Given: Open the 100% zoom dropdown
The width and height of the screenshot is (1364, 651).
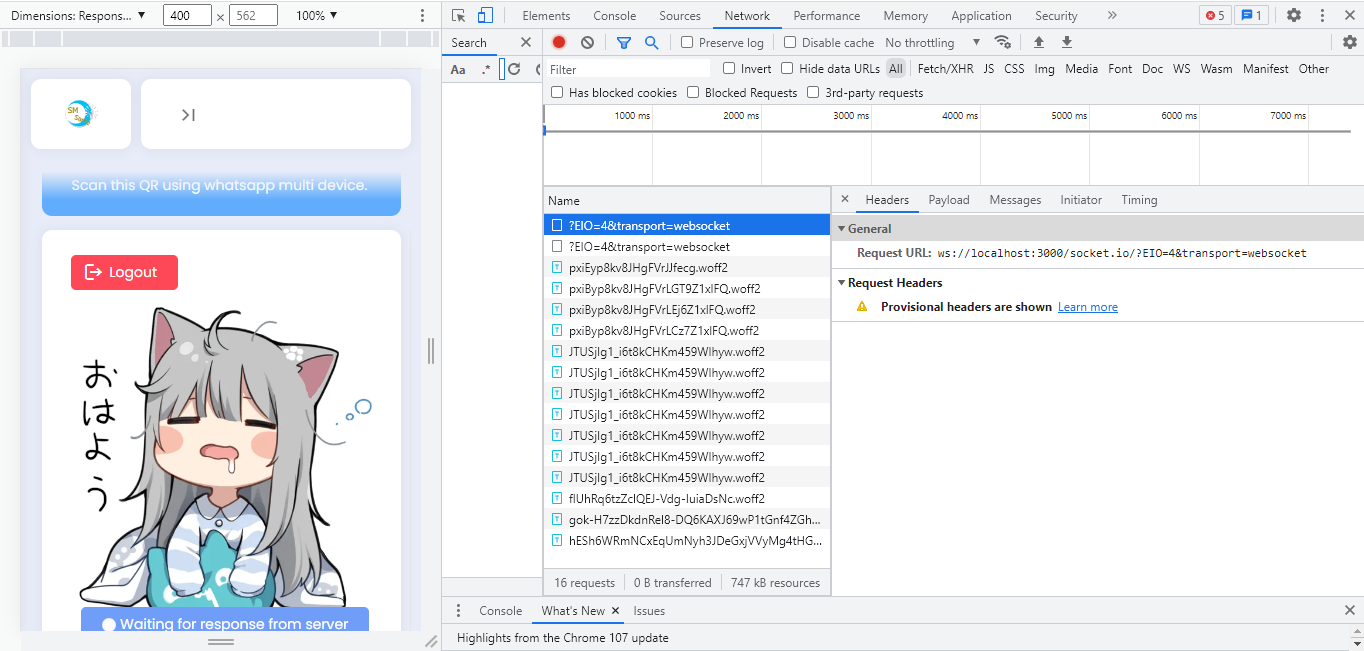Looking at the screenshot, I should tap(317, 16).
